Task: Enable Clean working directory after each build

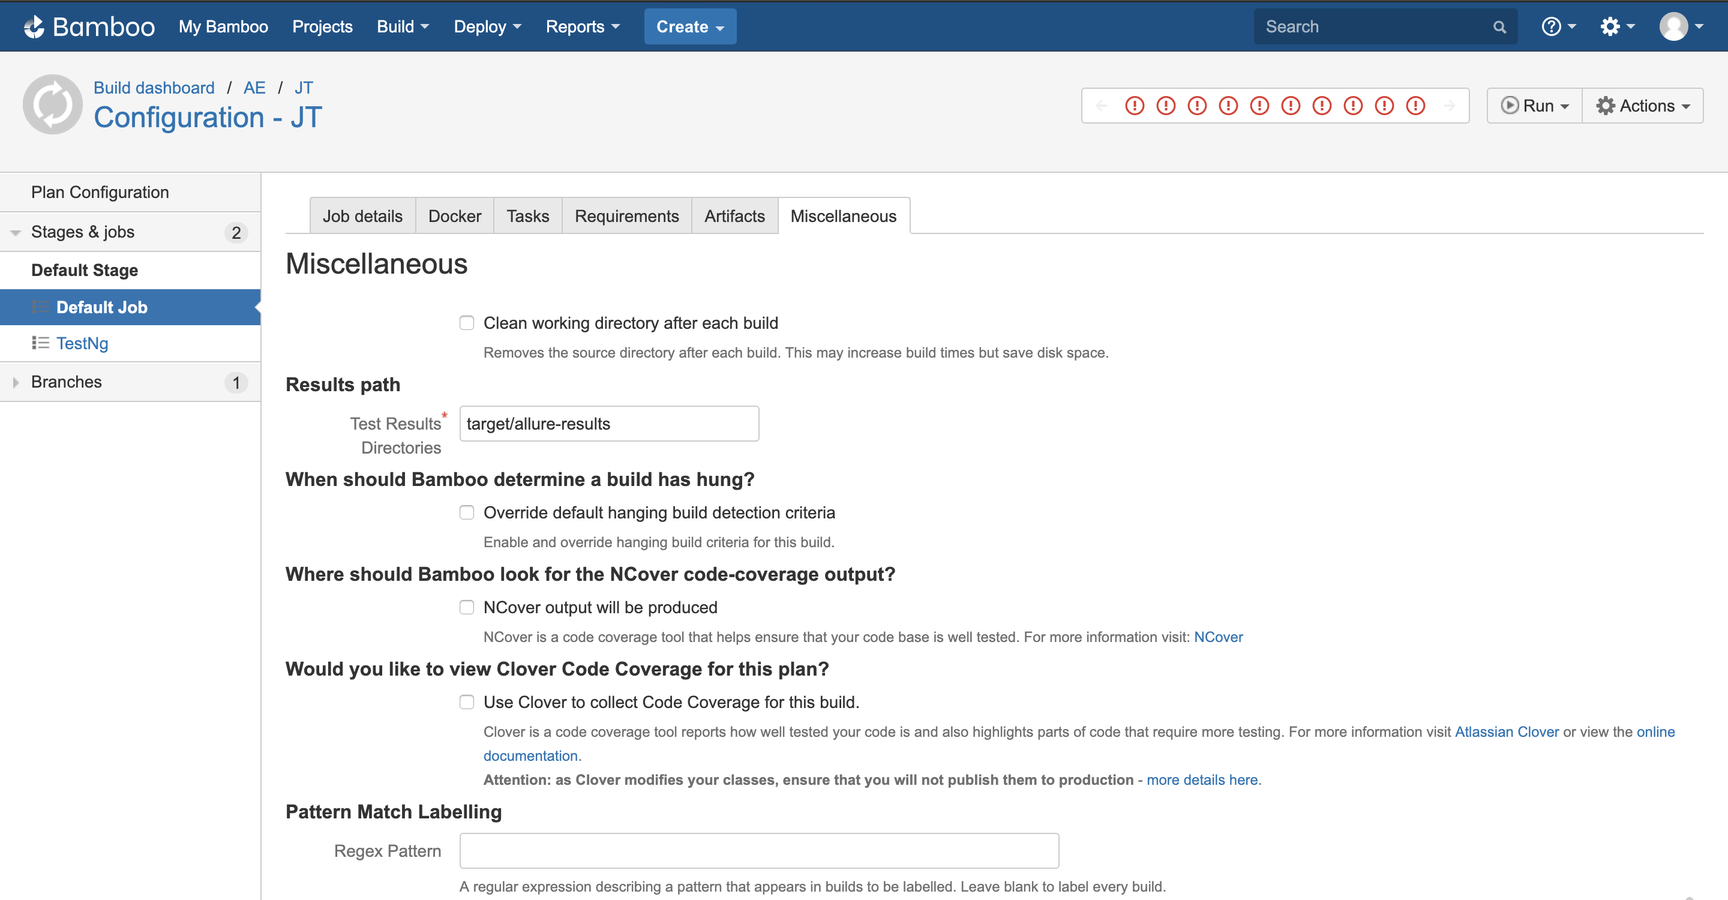Action: click(467, 323)
